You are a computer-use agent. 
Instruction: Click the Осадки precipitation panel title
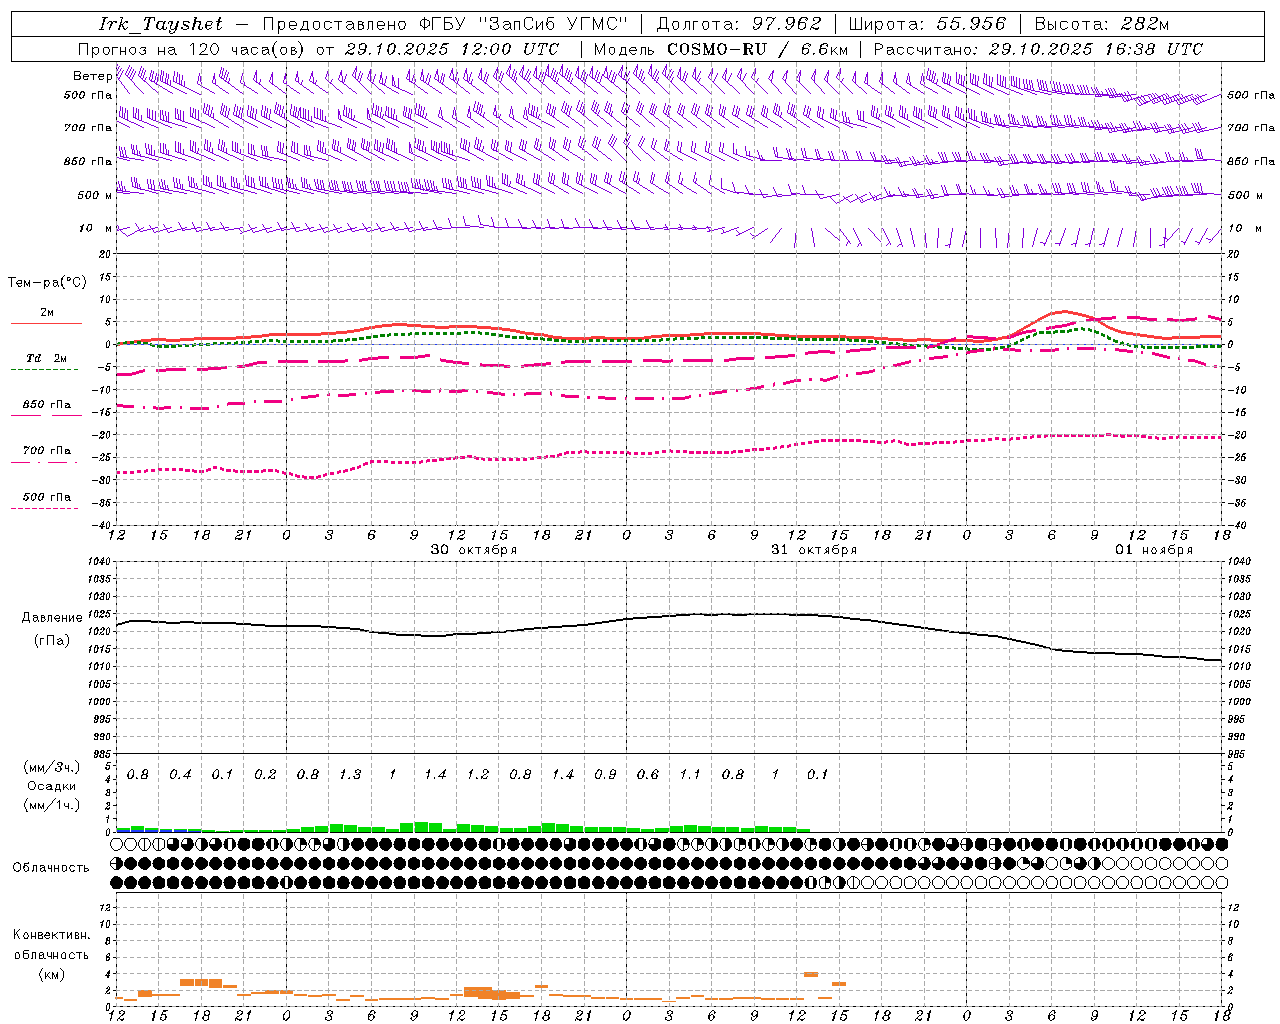[52, 786]
